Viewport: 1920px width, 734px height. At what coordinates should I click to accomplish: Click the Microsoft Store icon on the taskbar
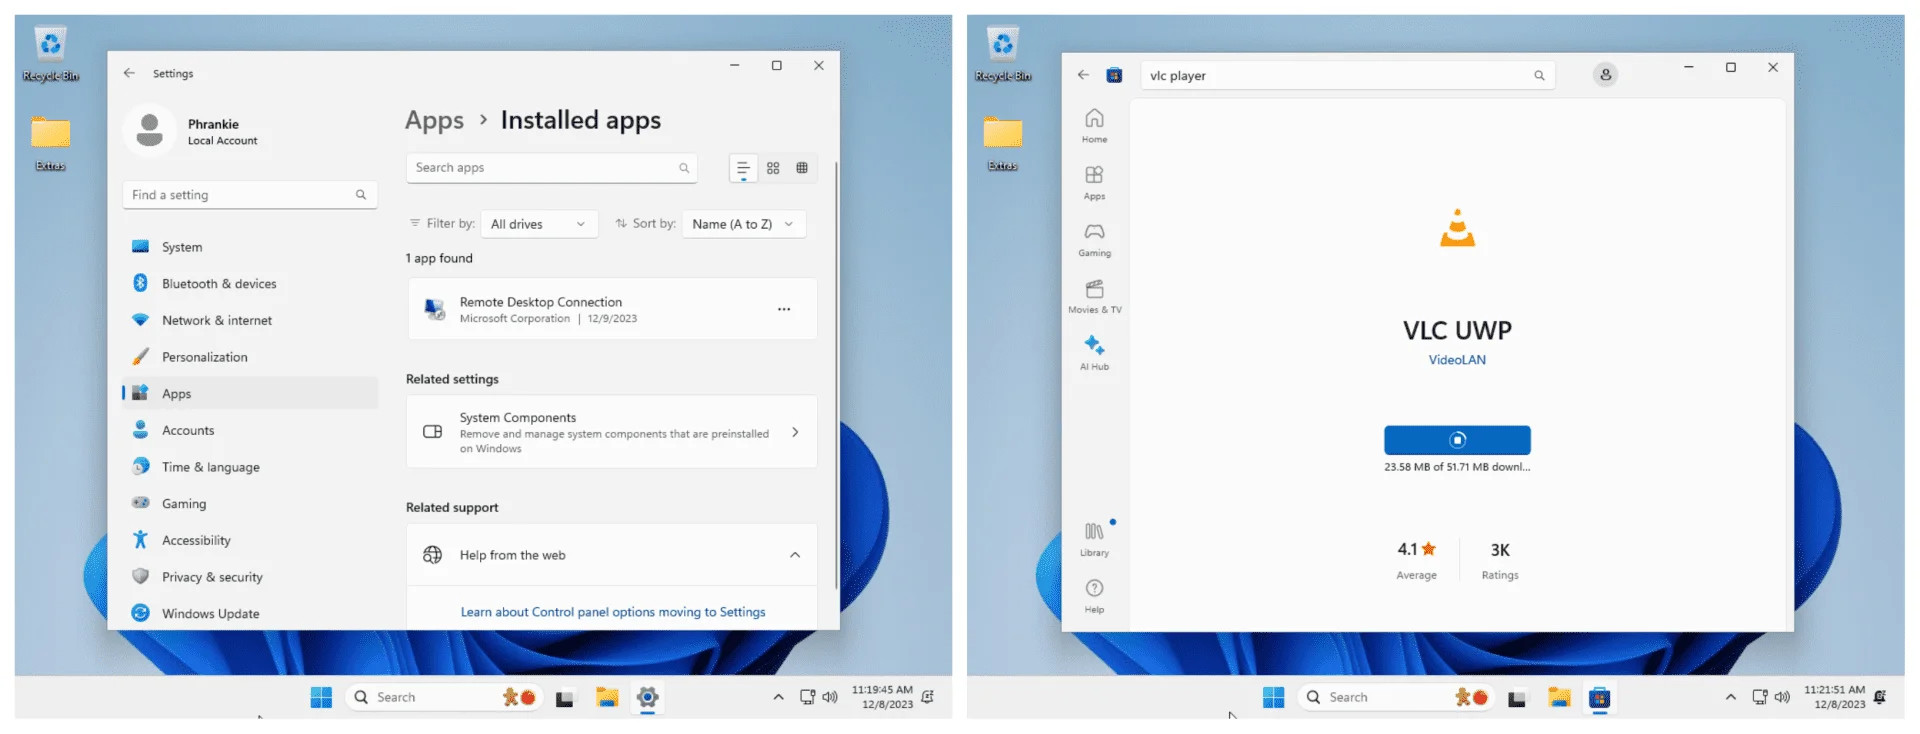pyautogui.click(x=1600, y=697)
